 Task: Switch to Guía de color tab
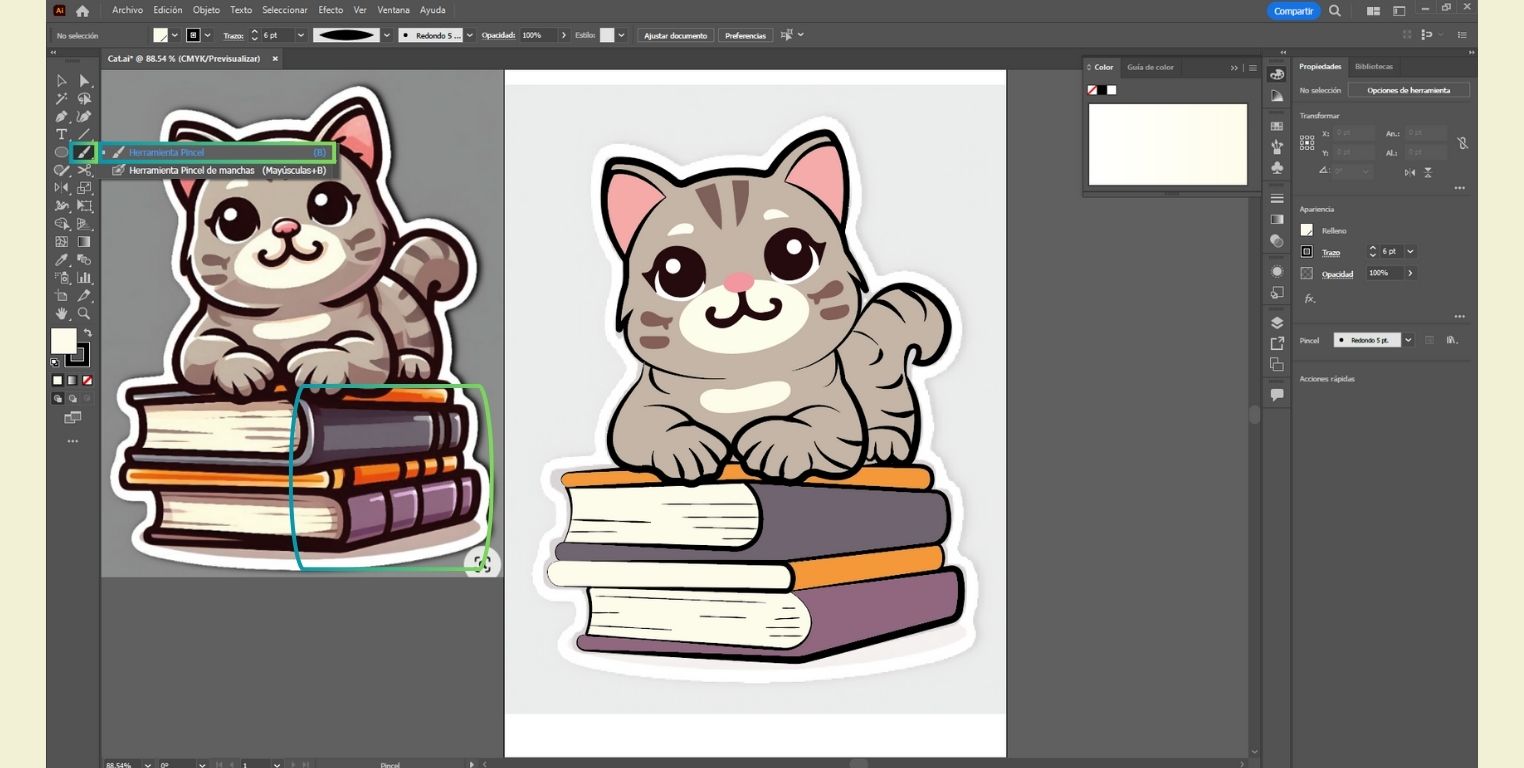(x=1150, y=67)
